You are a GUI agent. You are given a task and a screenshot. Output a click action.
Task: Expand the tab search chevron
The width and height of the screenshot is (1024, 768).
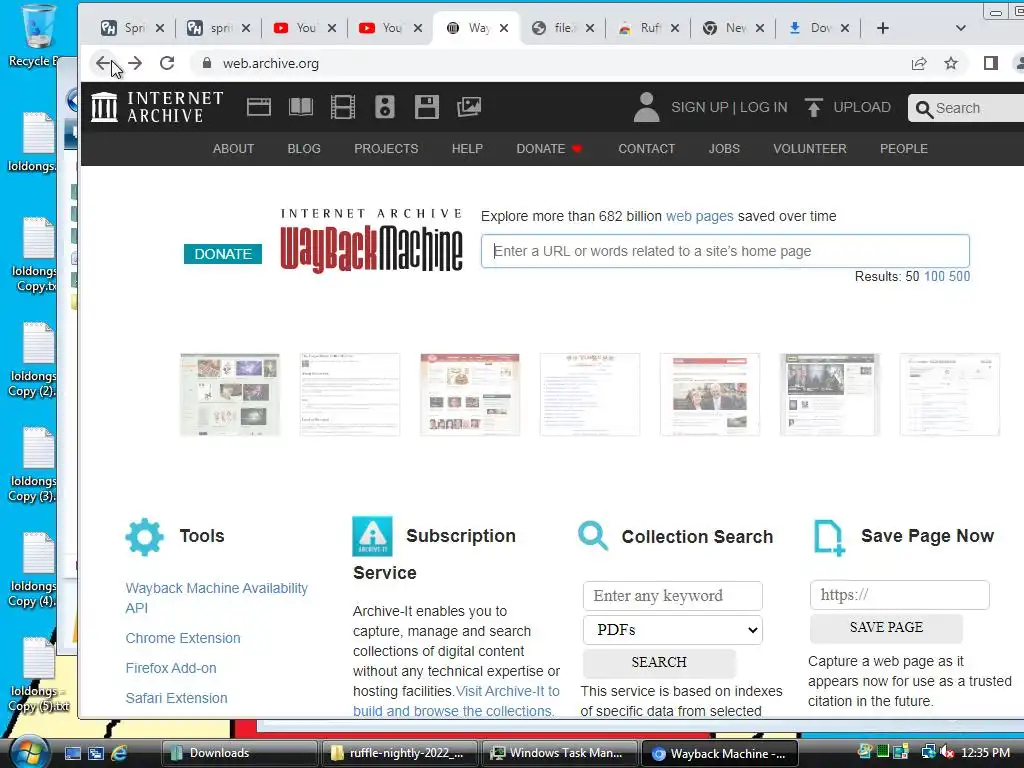(960, 28)
